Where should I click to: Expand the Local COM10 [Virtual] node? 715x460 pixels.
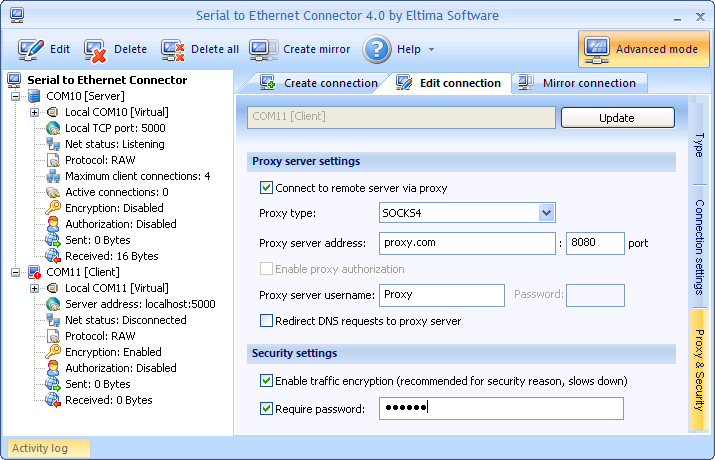coord(34,112)
